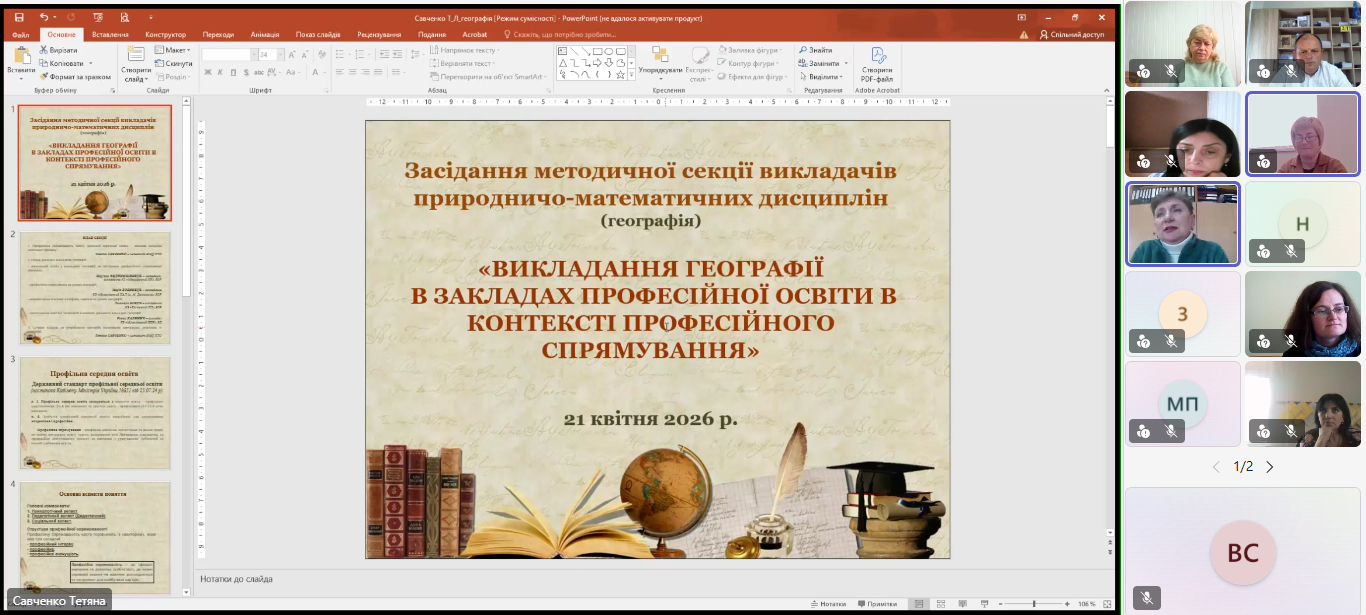
Task: Toggle Normal view button in status bar
Action: click(x=919, y=604)
